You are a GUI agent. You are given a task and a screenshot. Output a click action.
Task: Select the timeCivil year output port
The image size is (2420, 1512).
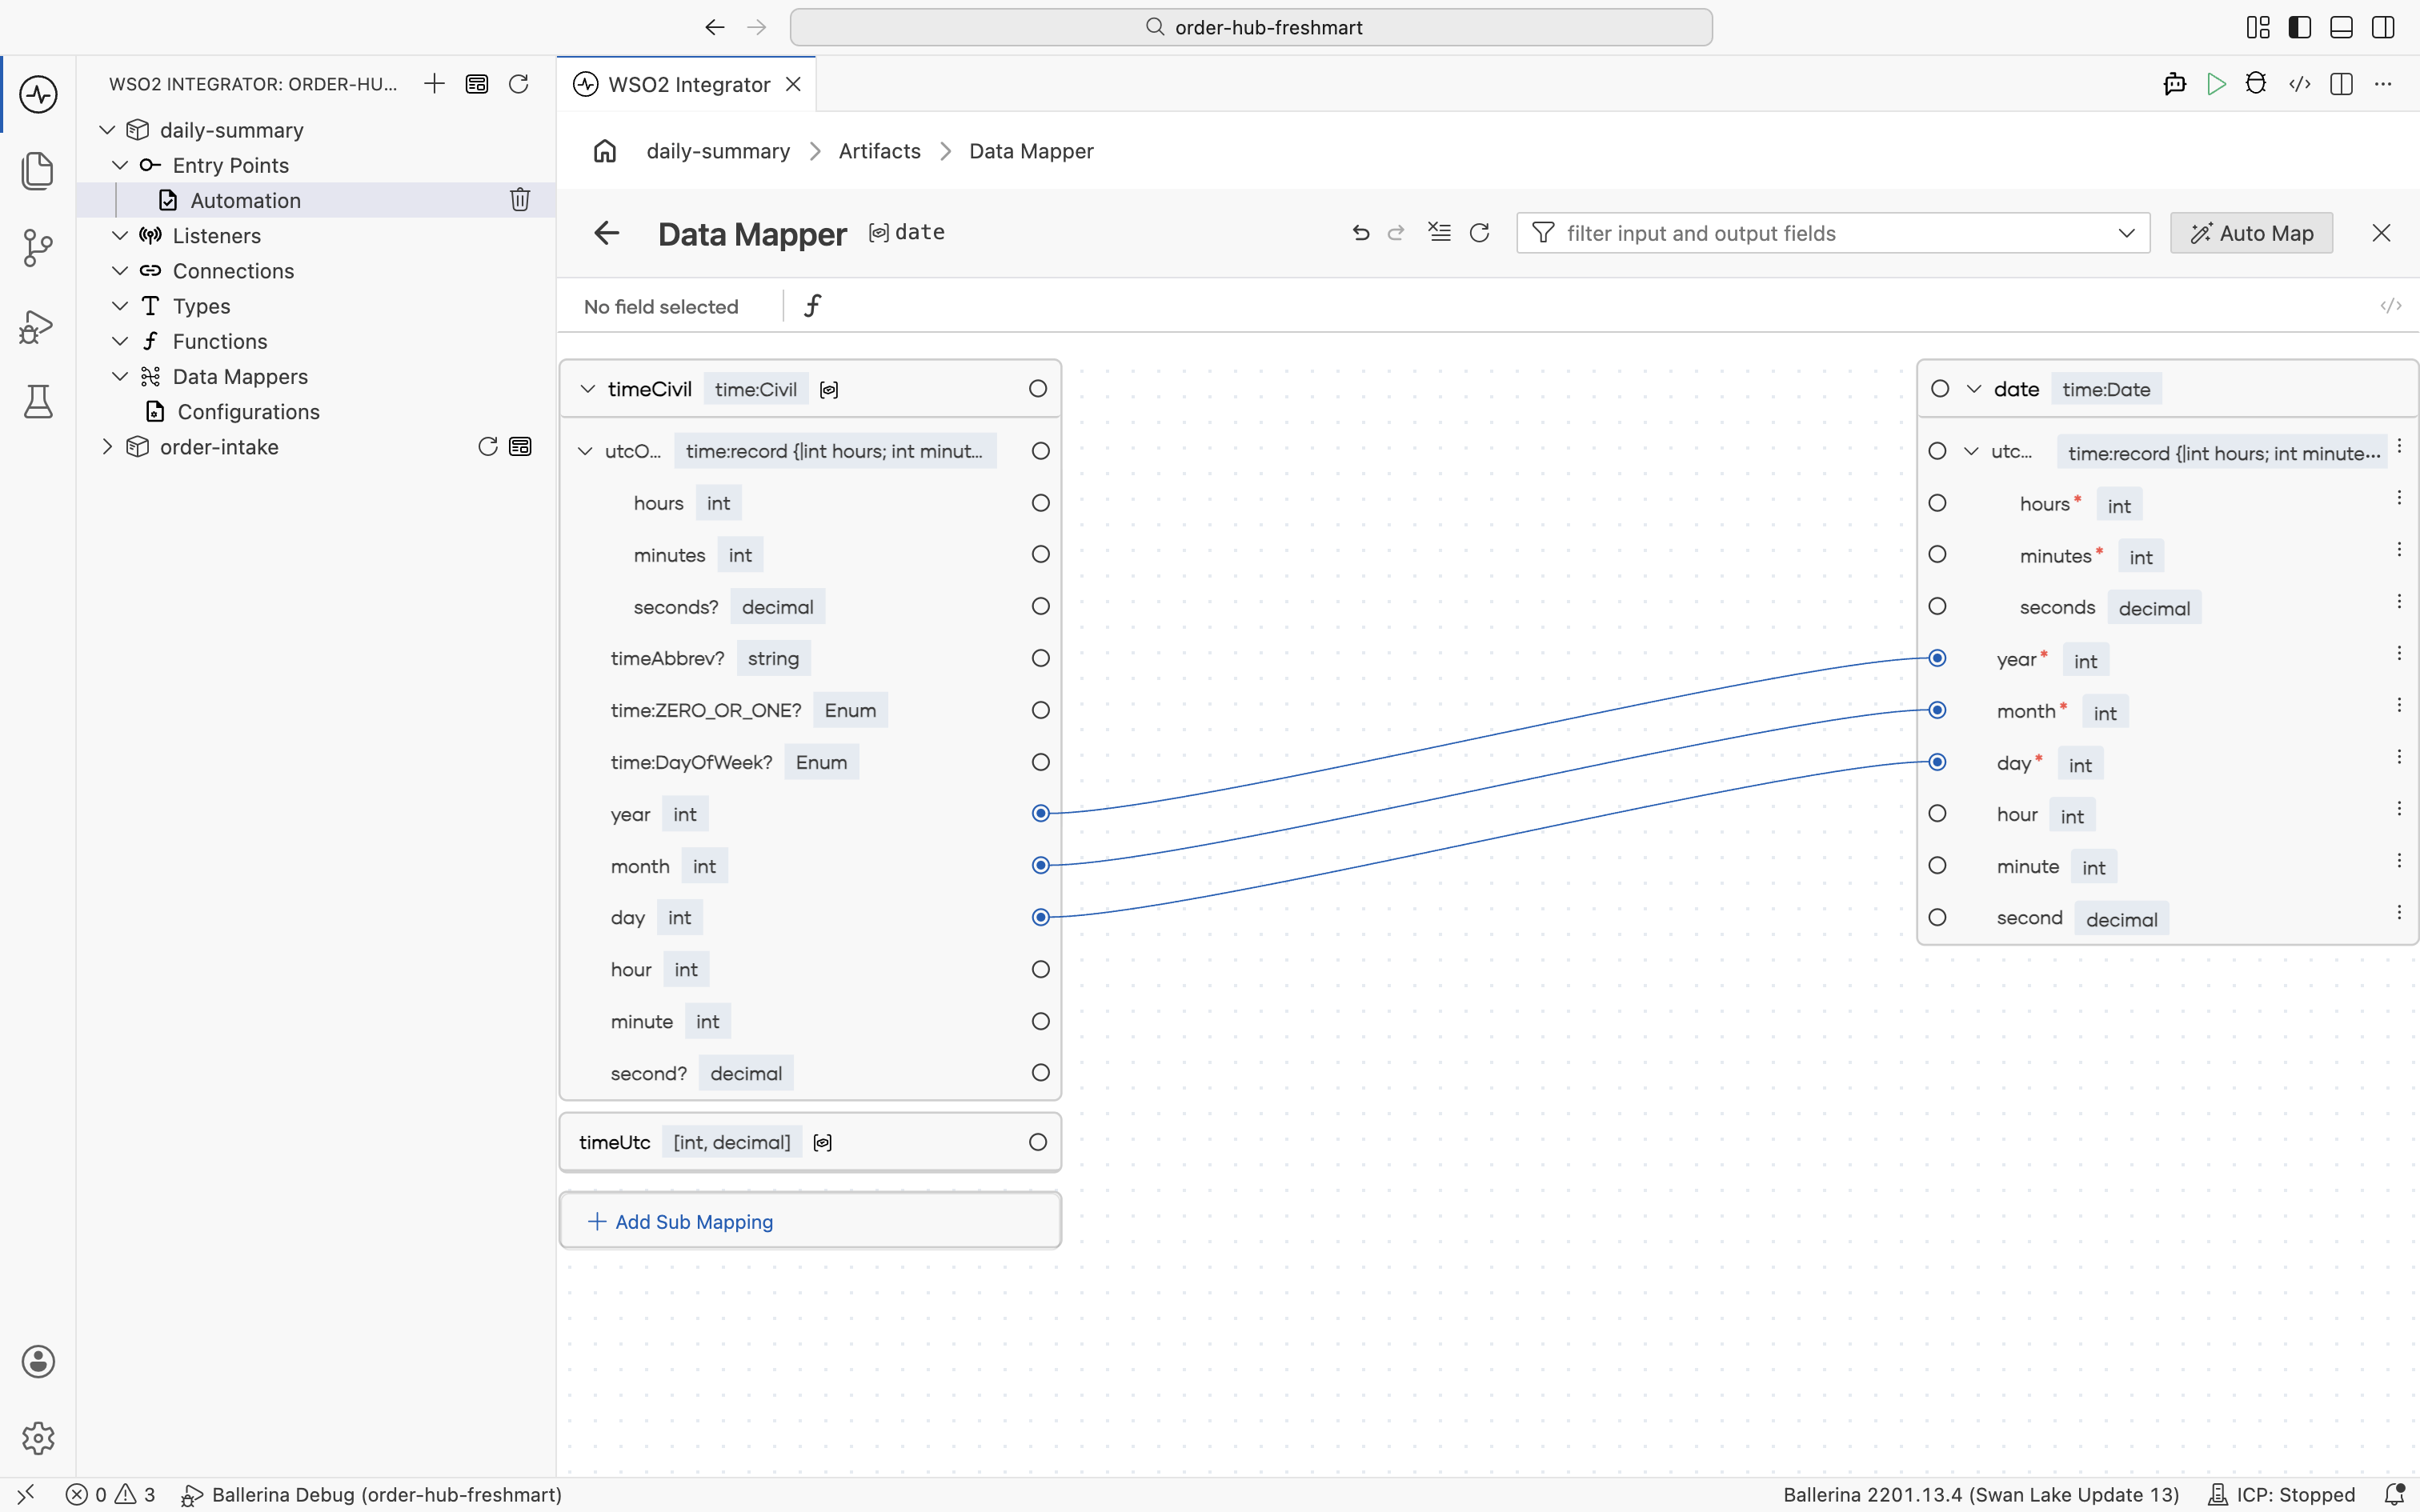[1041, 813]
